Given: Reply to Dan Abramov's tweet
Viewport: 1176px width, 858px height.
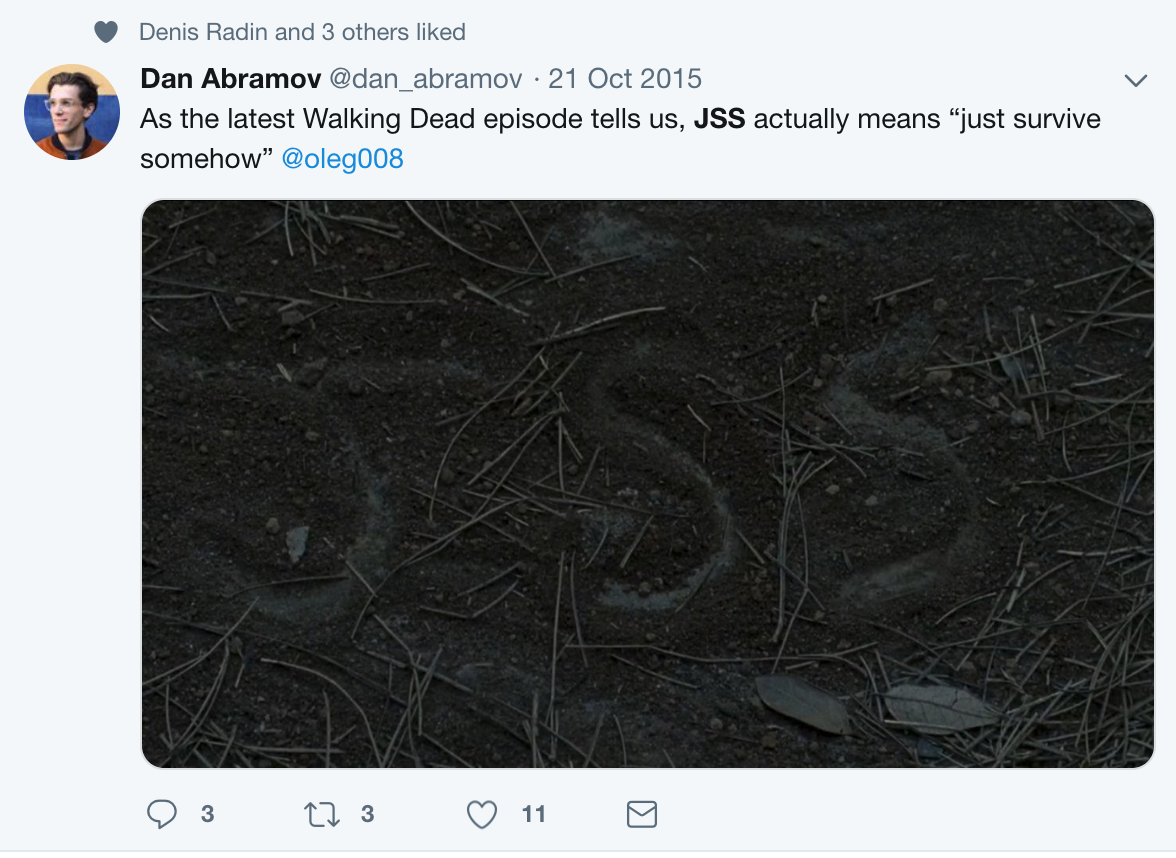Looking at the screenshot, I should (161, 814).
